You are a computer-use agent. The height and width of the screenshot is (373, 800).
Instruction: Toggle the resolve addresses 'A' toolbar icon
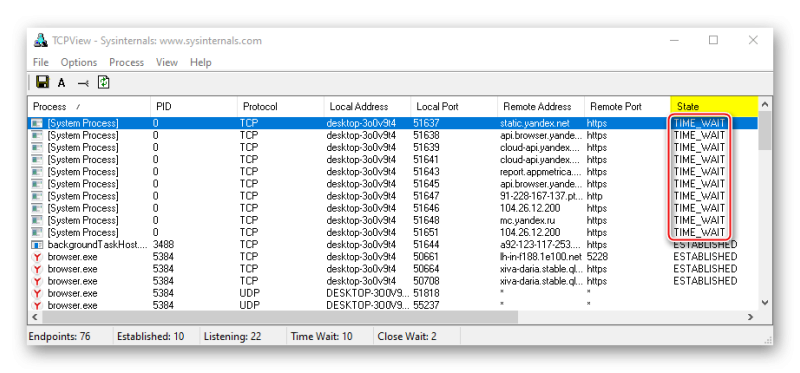pyautogui.click(x=62, y=83)
